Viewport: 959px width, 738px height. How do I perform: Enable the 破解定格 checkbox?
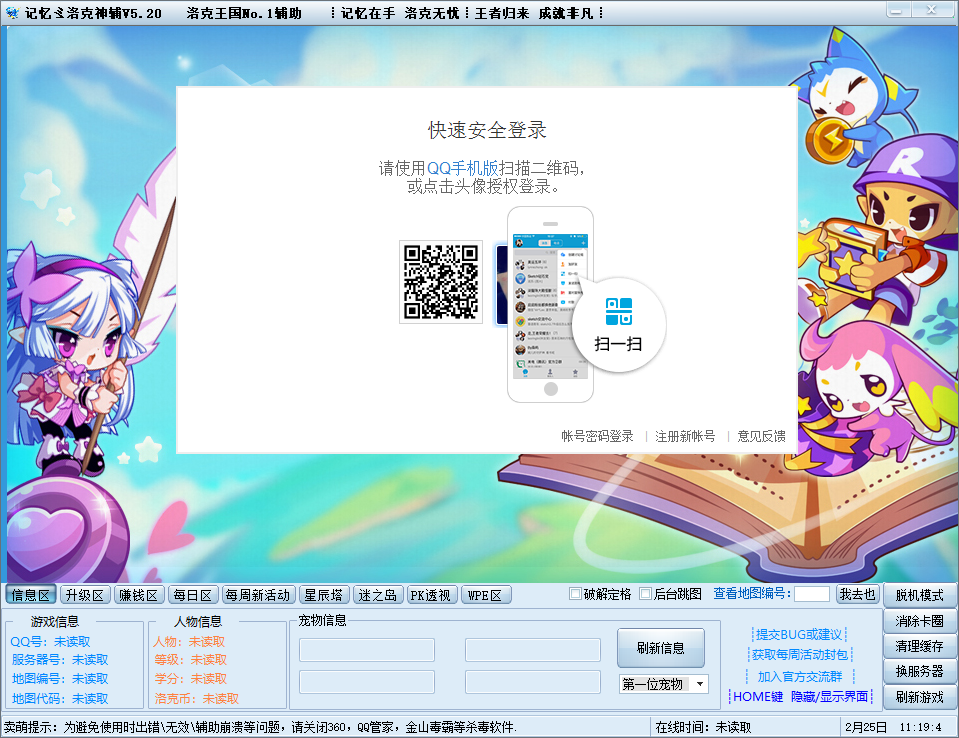point(576,592)
